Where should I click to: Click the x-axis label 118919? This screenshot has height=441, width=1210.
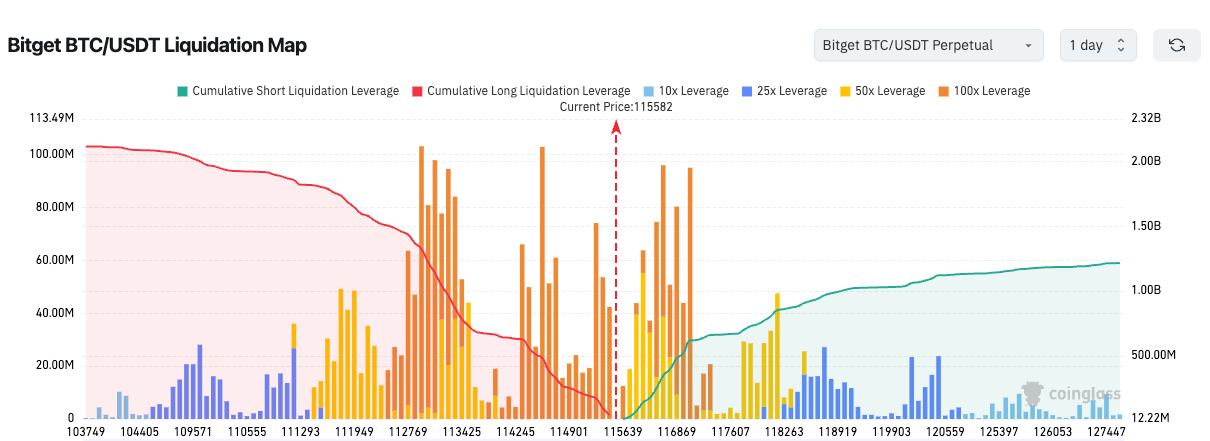coord(837,431)
